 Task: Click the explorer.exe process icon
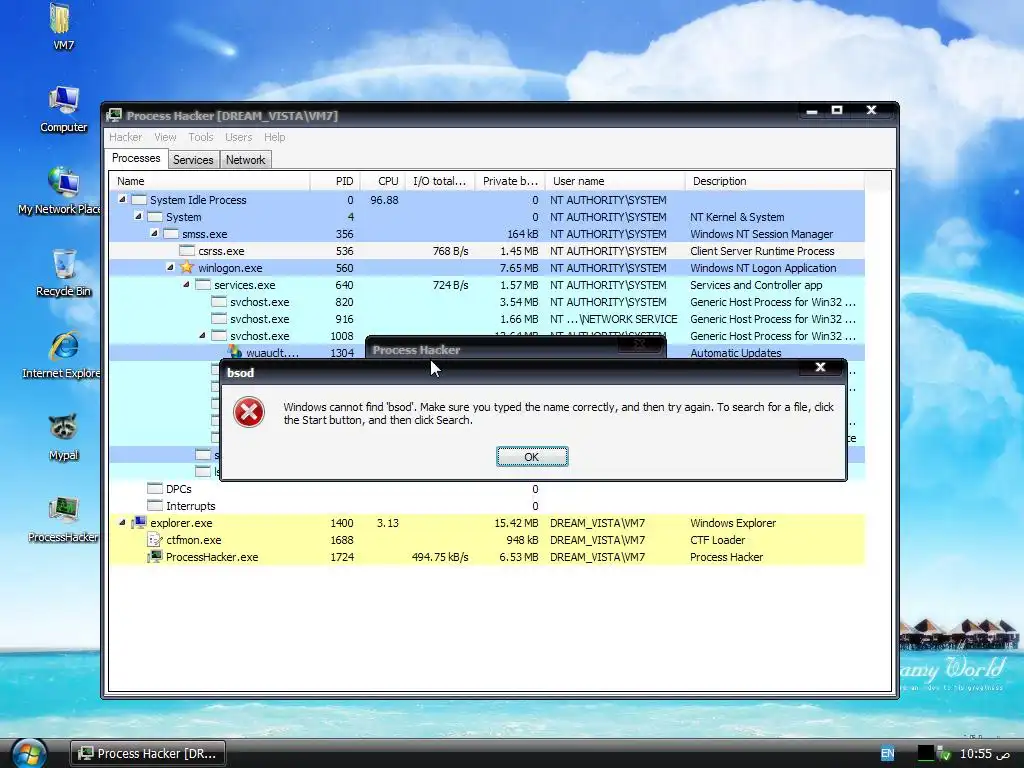click(x=138, y=522)
